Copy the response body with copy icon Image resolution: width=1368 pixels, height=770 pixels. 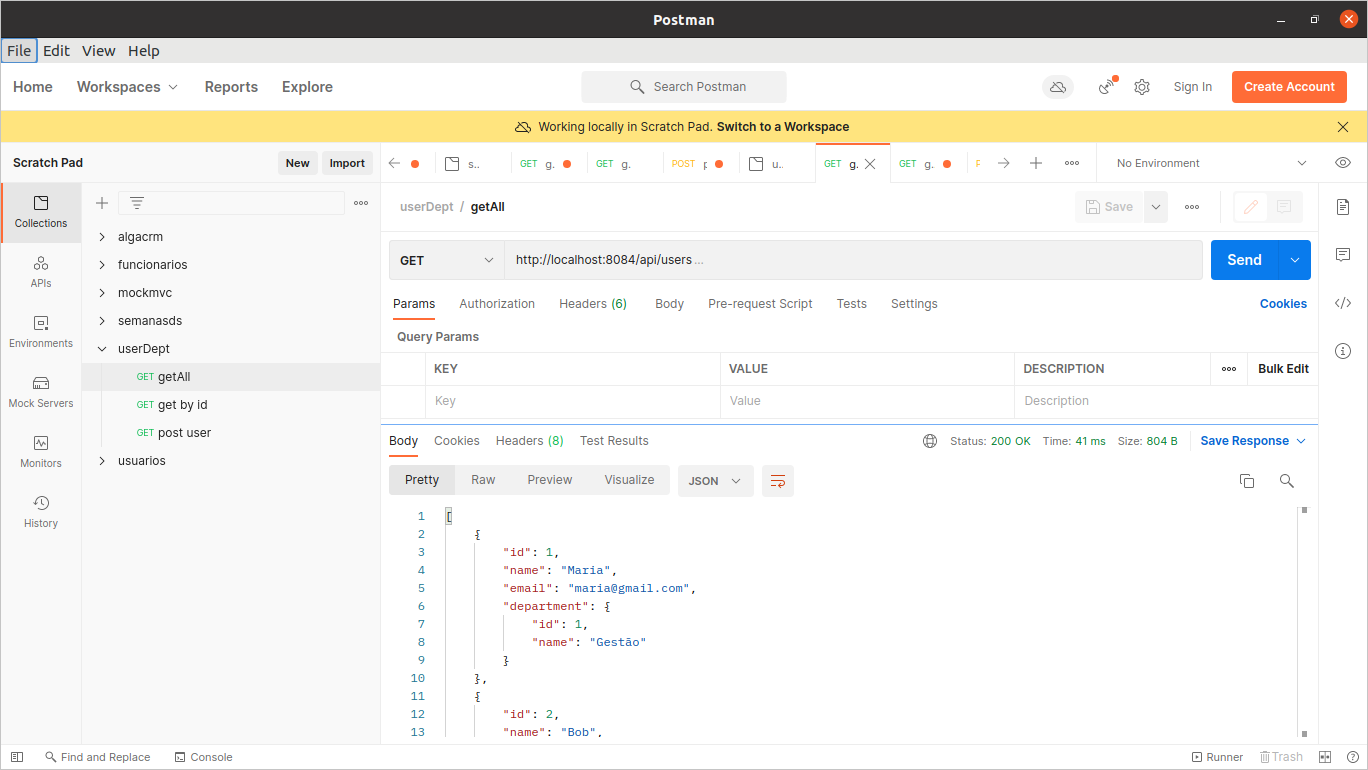[1247, 481]
